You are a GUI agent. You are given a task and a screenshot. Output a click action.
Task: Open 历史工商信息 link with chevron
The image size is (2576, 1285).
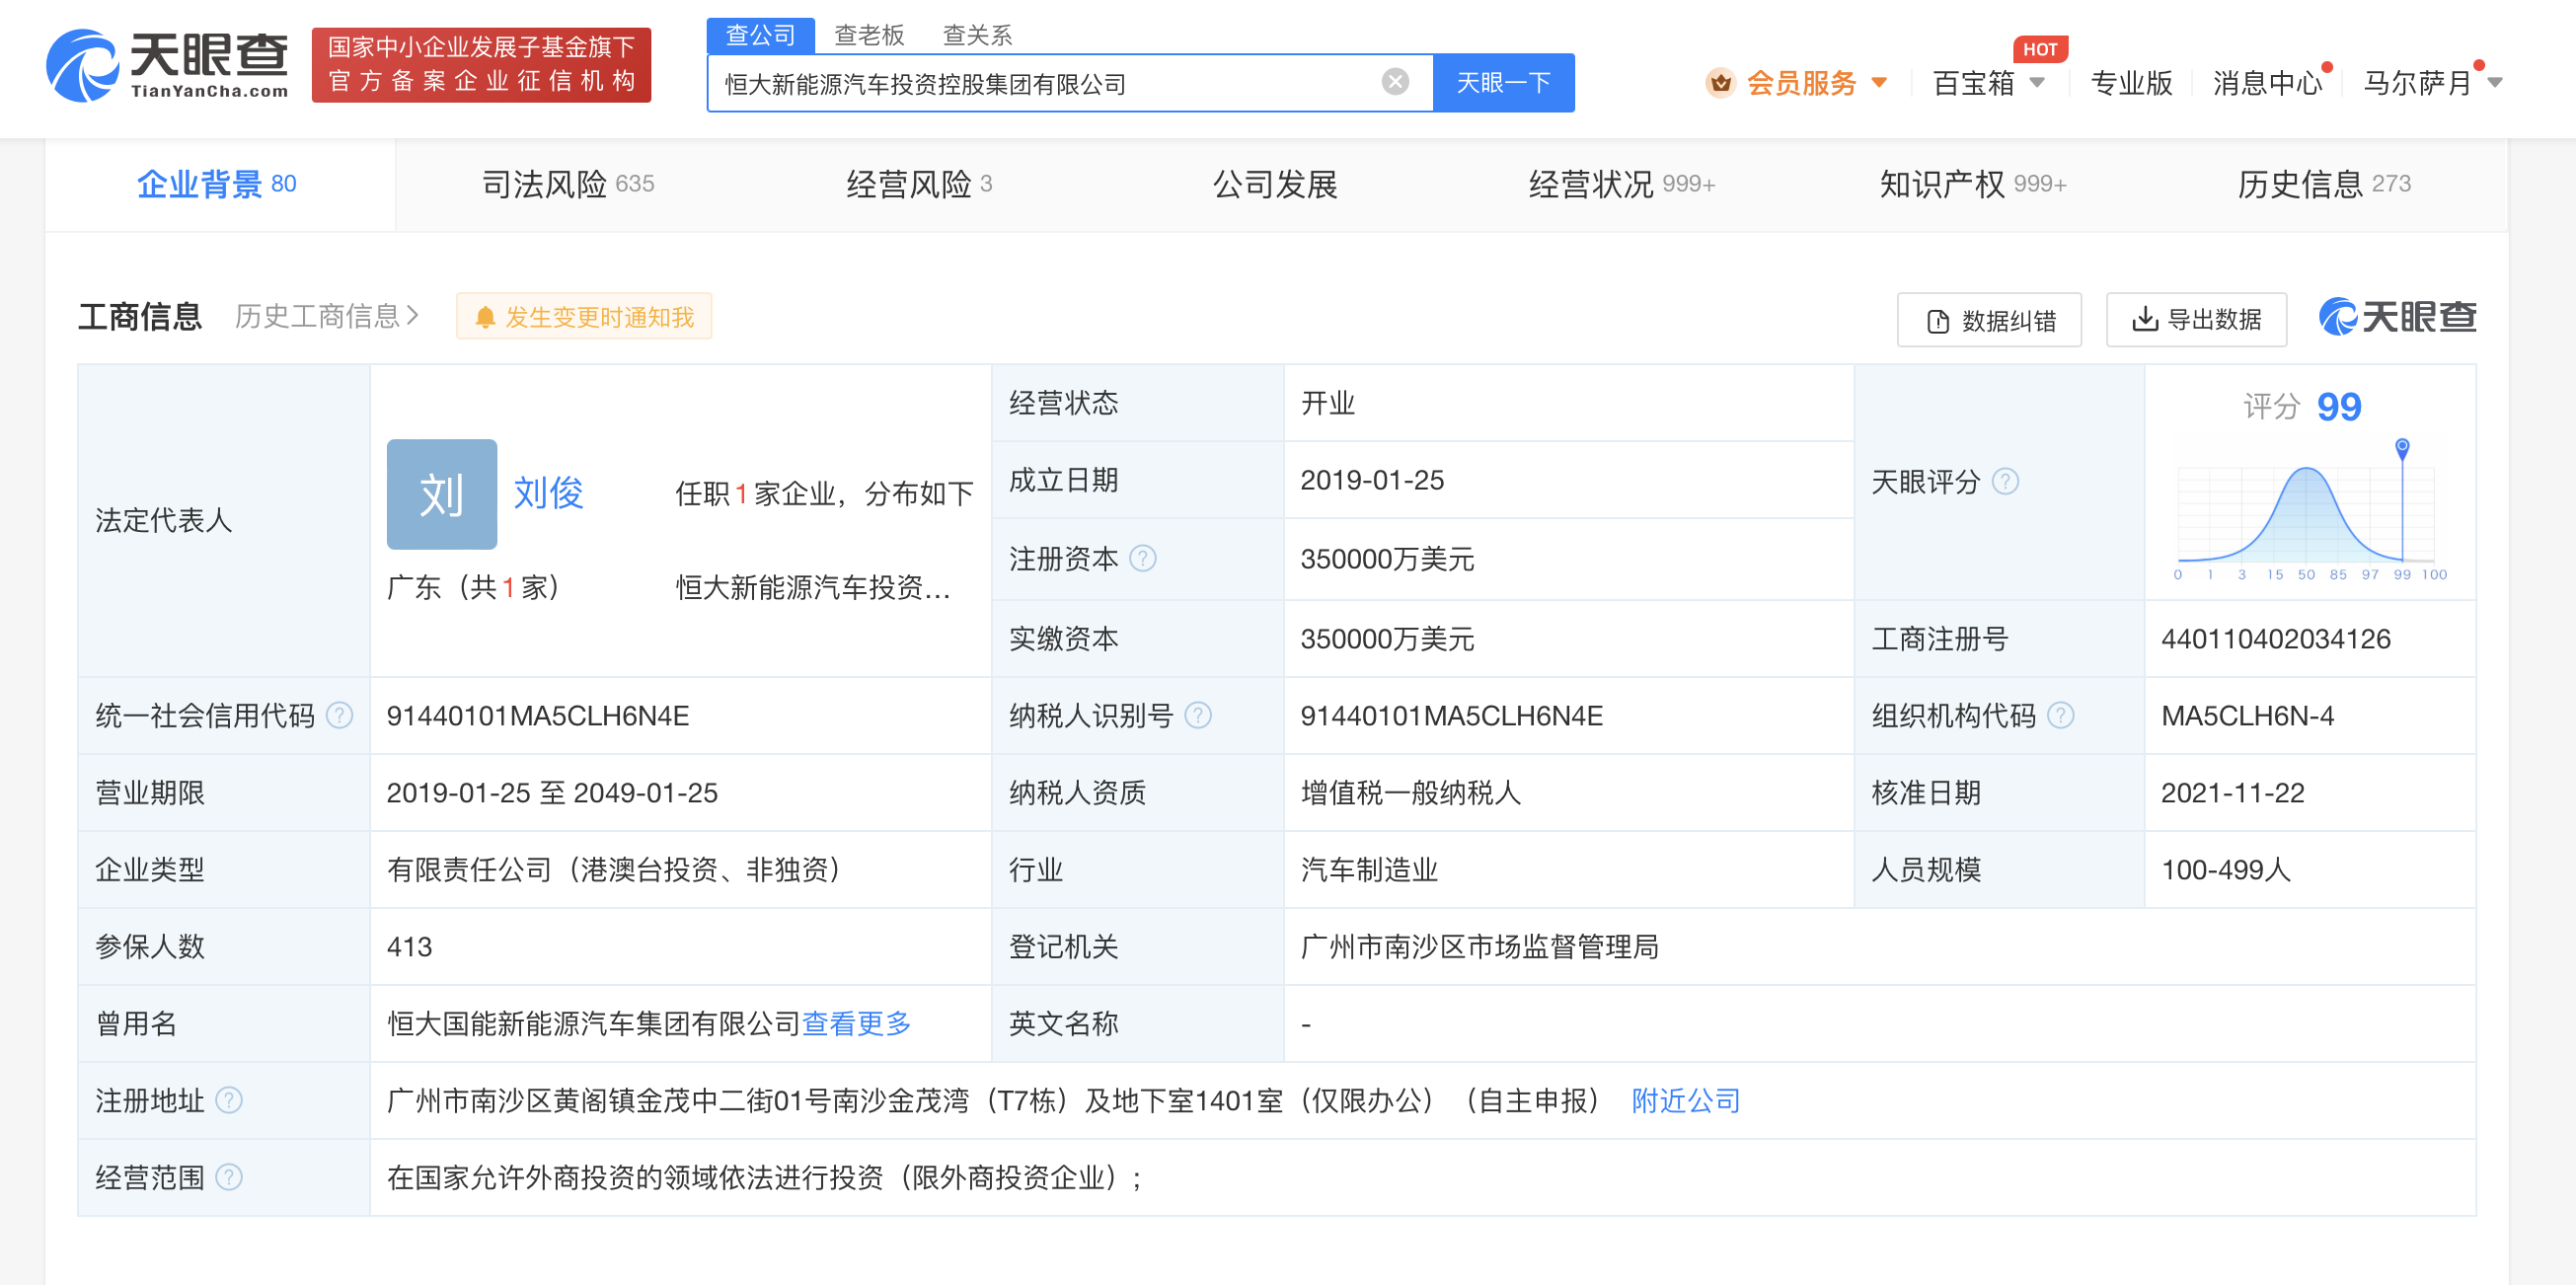coord(326,317)
